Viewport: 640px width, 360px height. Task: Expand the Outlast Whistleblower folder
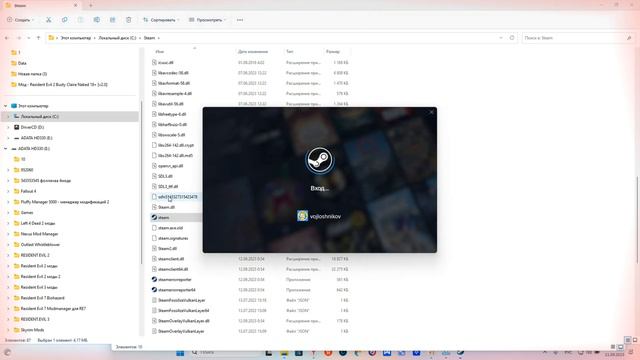[8, 244]
